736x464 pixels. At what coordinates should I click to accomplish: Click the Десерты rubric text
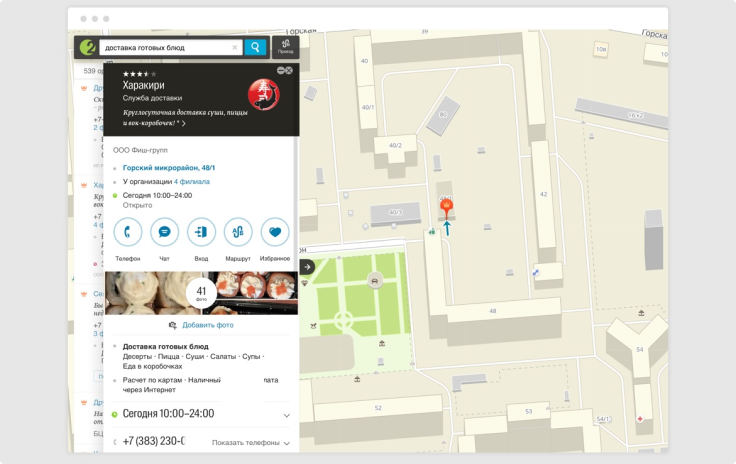point(137,357)
